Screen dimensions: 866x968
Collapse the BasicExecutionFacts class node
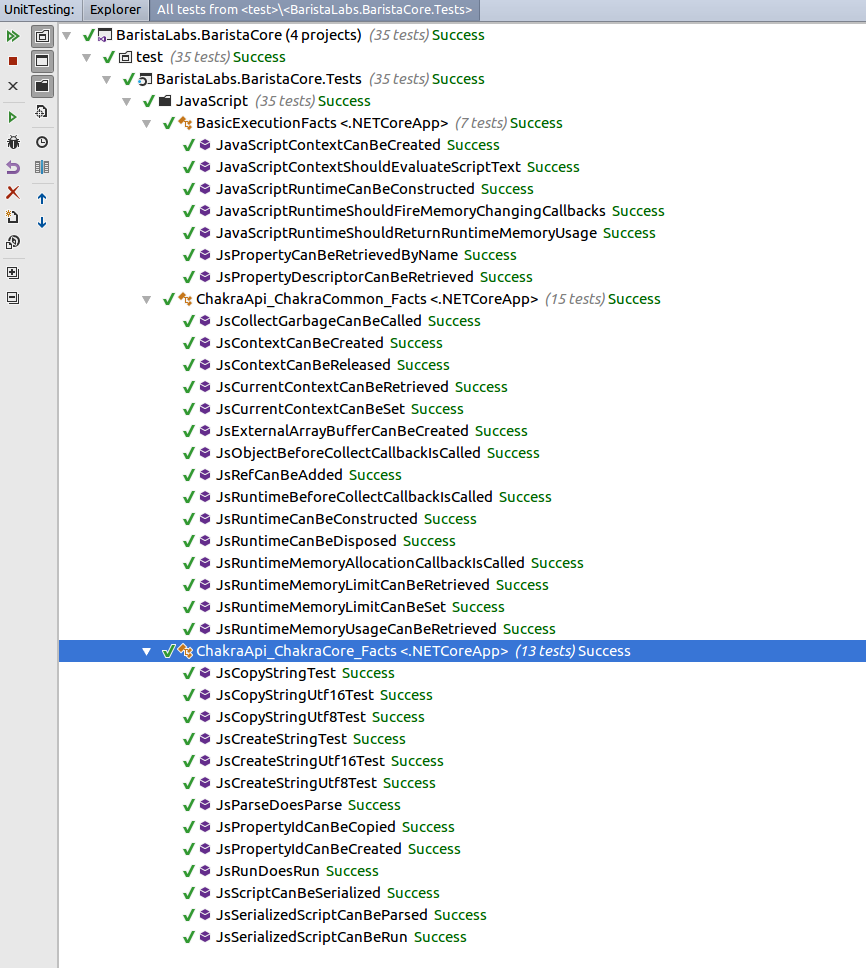(x=146, y=123)
